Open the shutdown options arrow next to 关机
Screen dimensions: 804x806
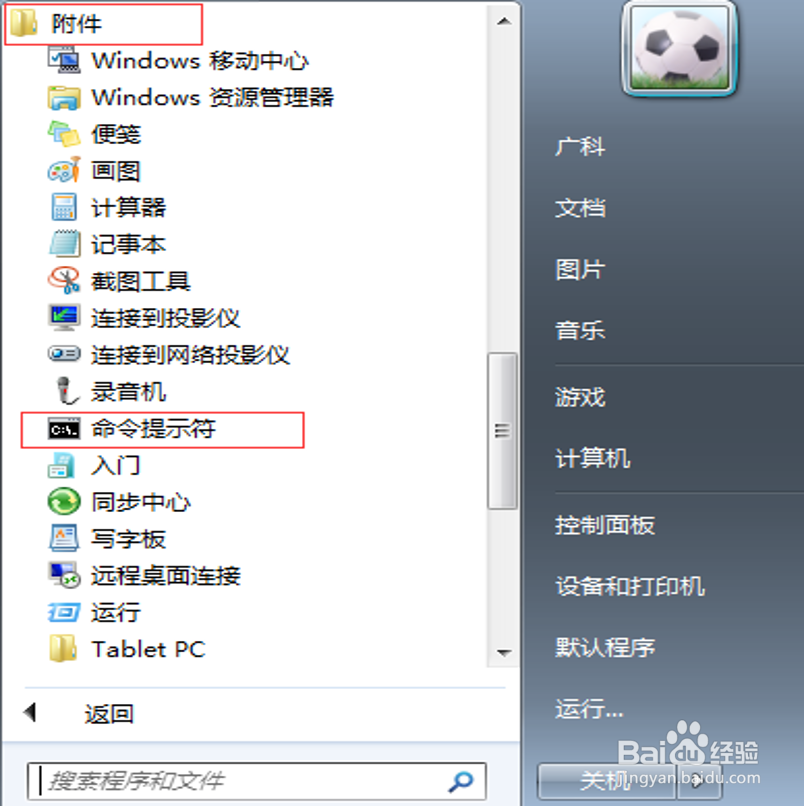pos(700,780)
